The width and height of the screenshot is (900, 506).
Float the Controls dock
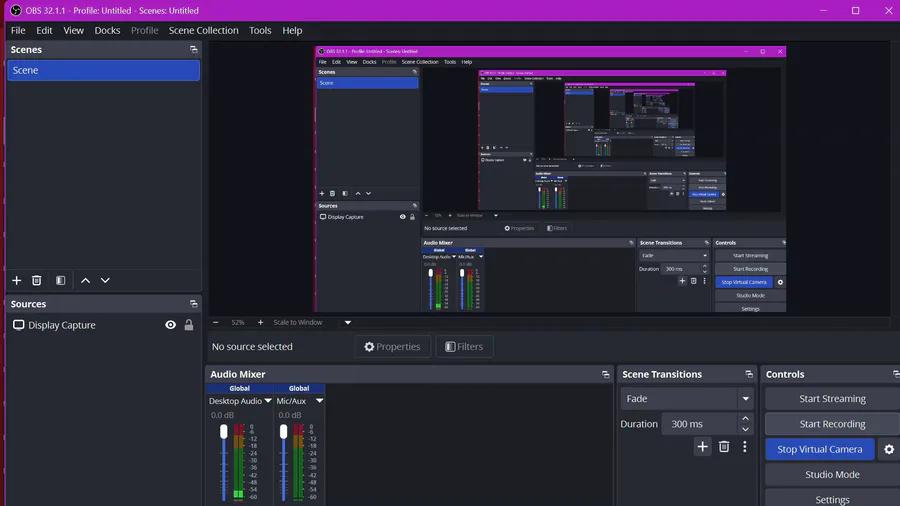coord(896,374)
